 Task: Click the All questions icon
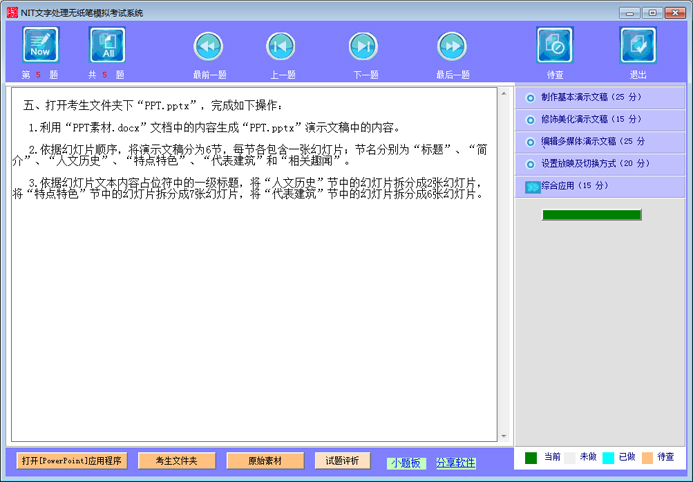(108, 46)
